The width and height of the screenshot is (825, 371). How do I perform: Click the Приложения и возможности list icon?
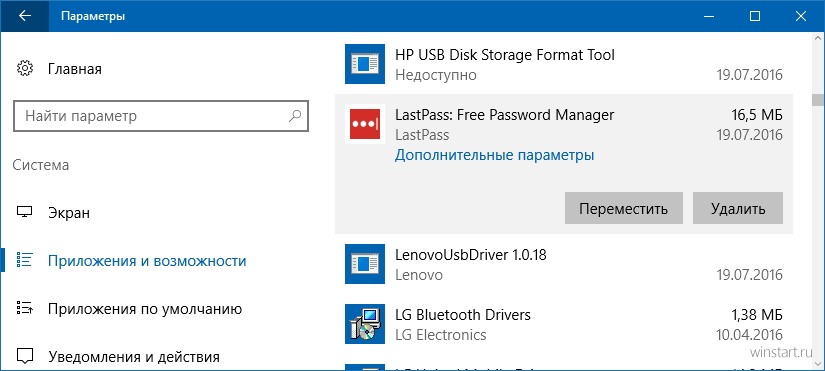tap(25, 260)
